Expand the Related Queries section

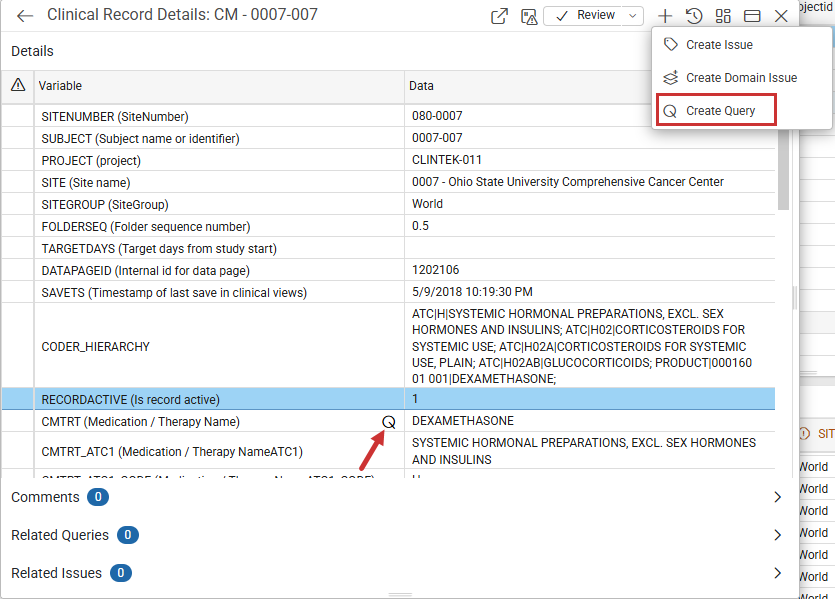click(x=777, y=535)
